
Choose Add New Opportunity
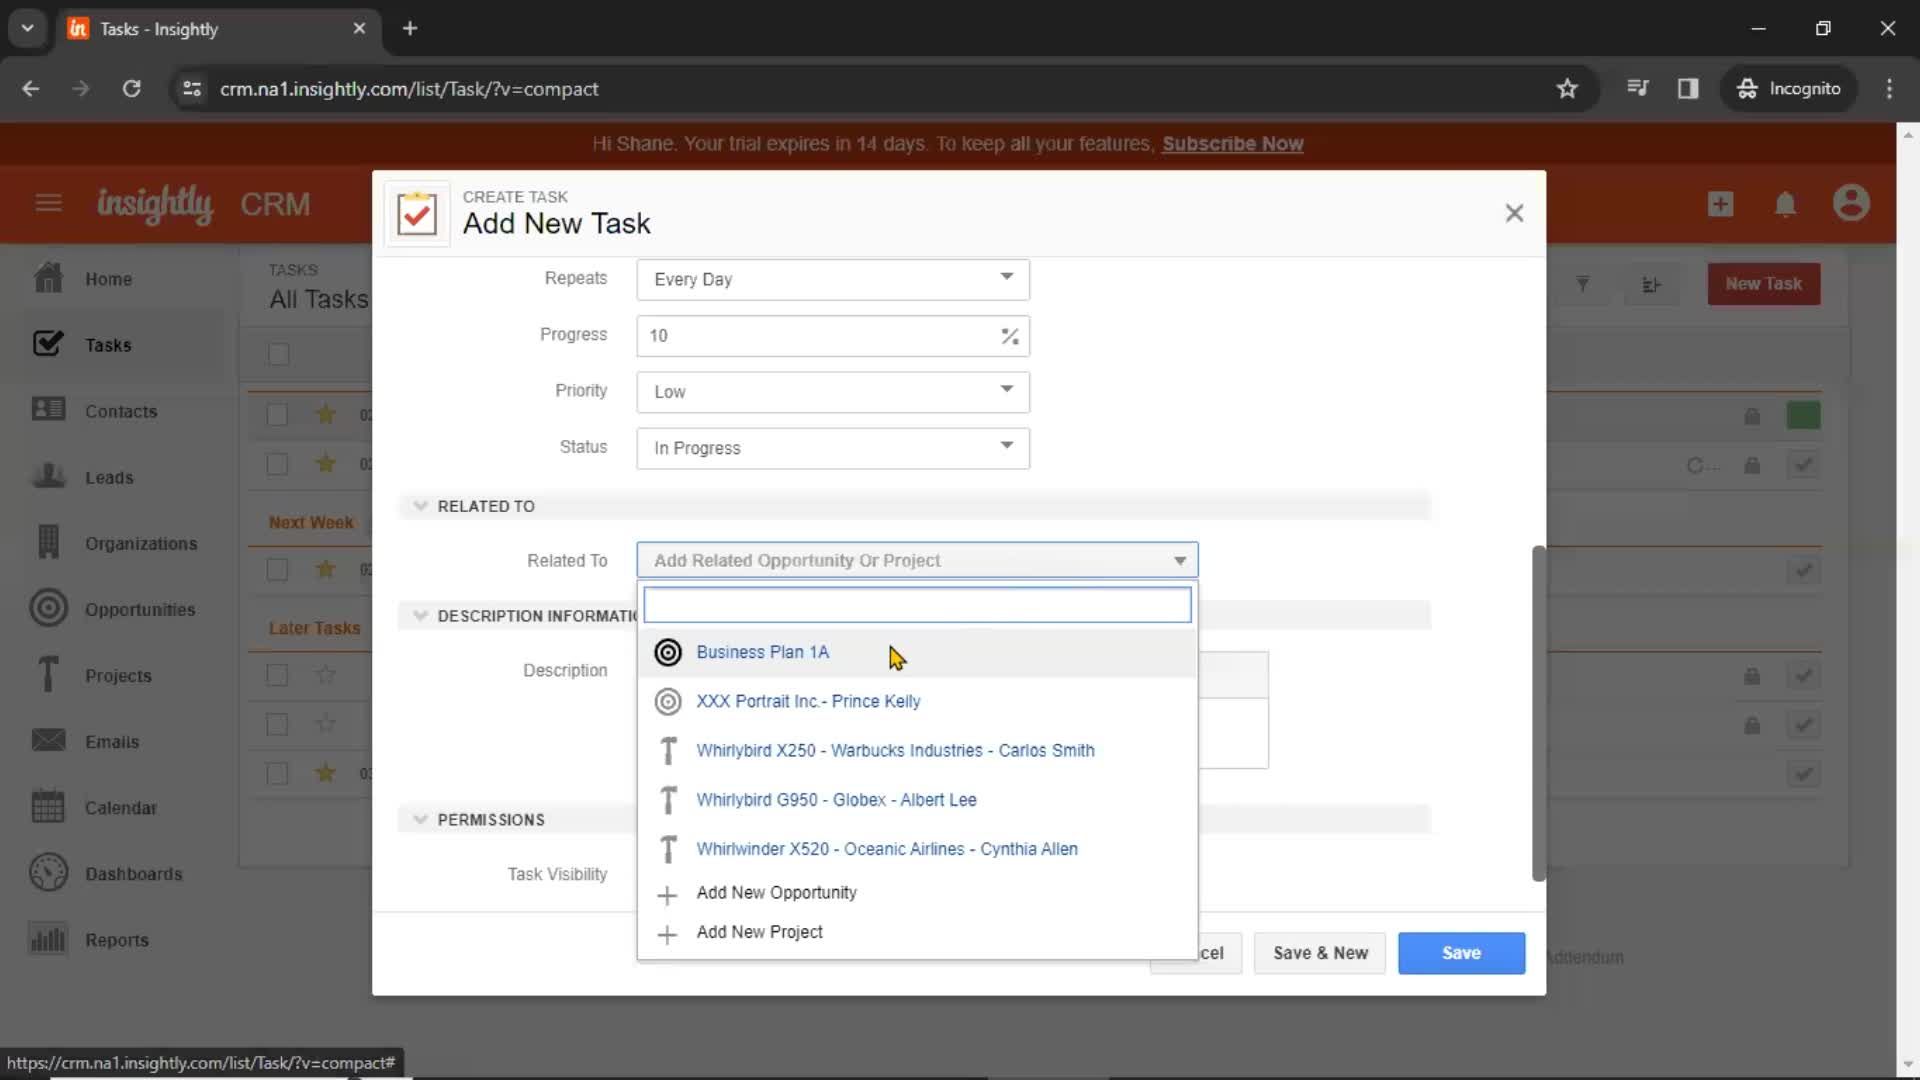click(x=917, y=892)
